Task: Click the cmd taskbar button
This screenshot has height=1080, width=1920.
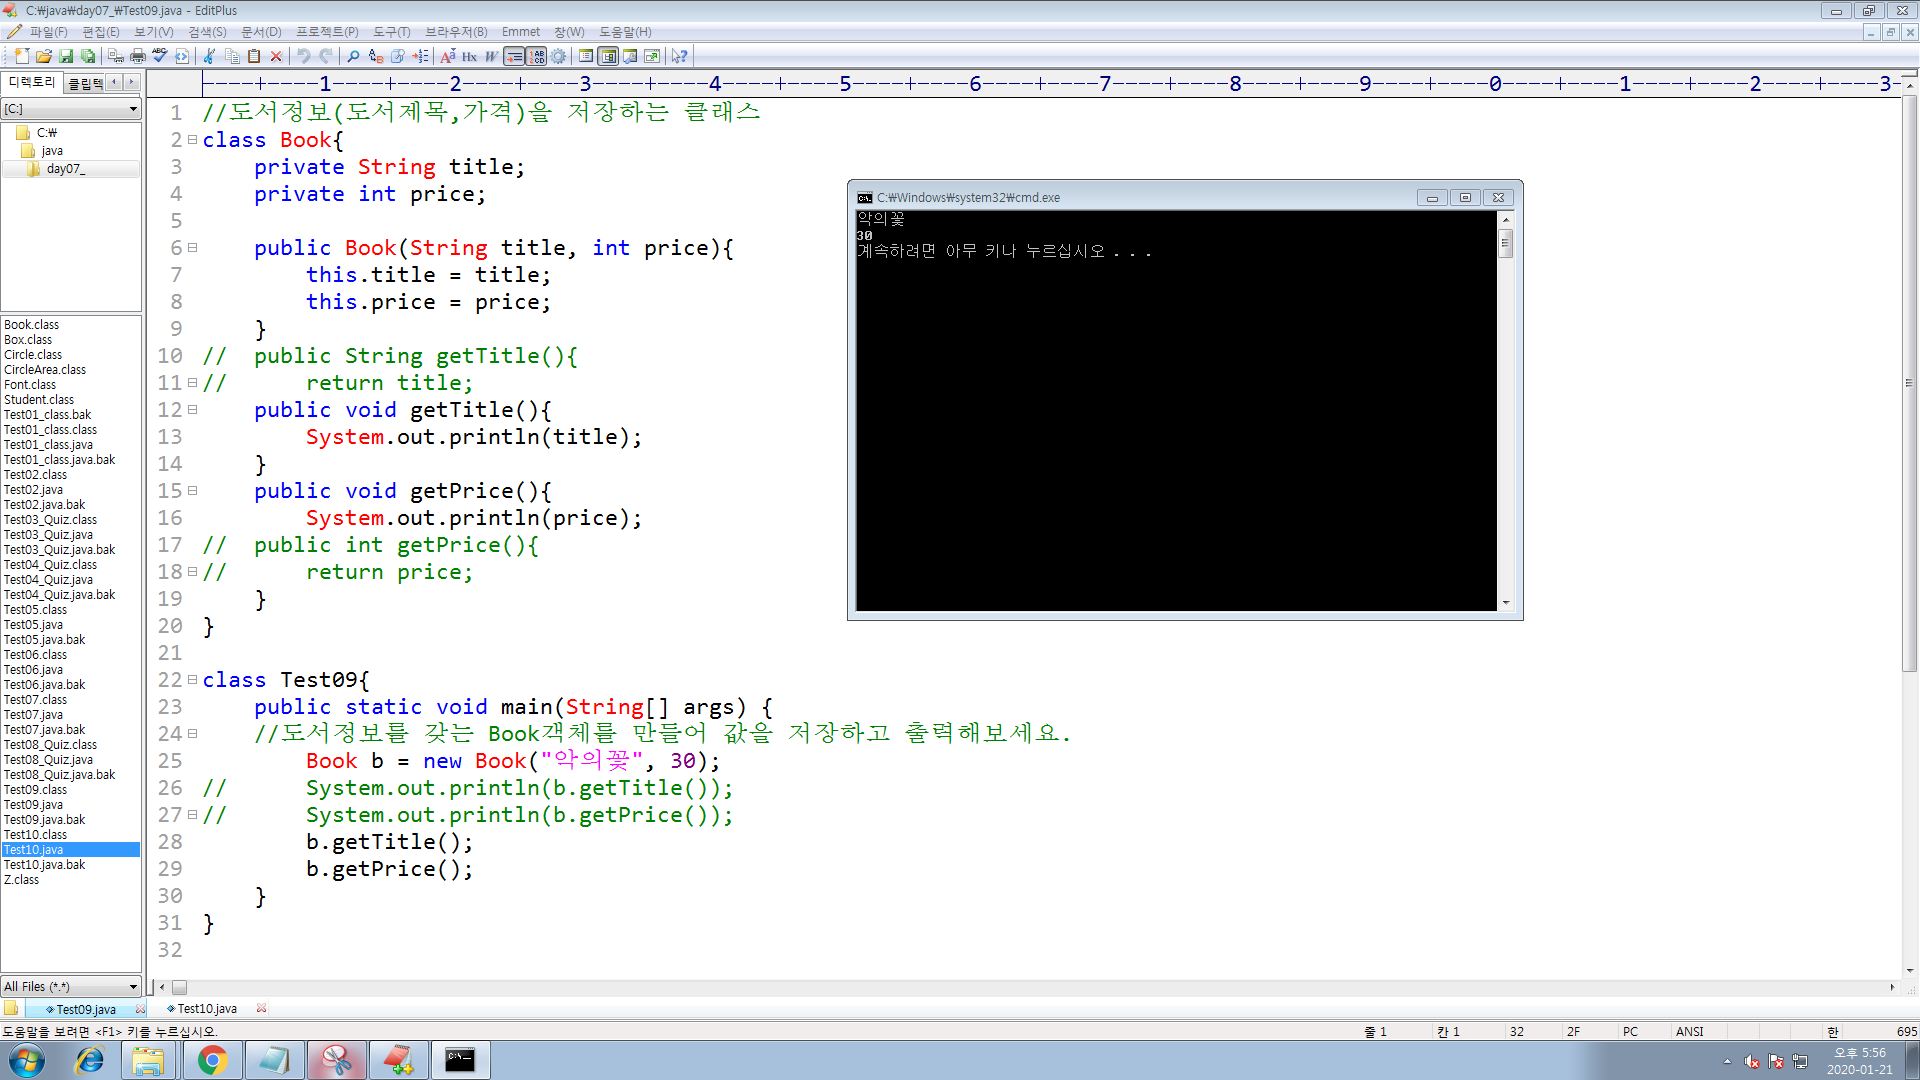Action: click(460, 1060)
